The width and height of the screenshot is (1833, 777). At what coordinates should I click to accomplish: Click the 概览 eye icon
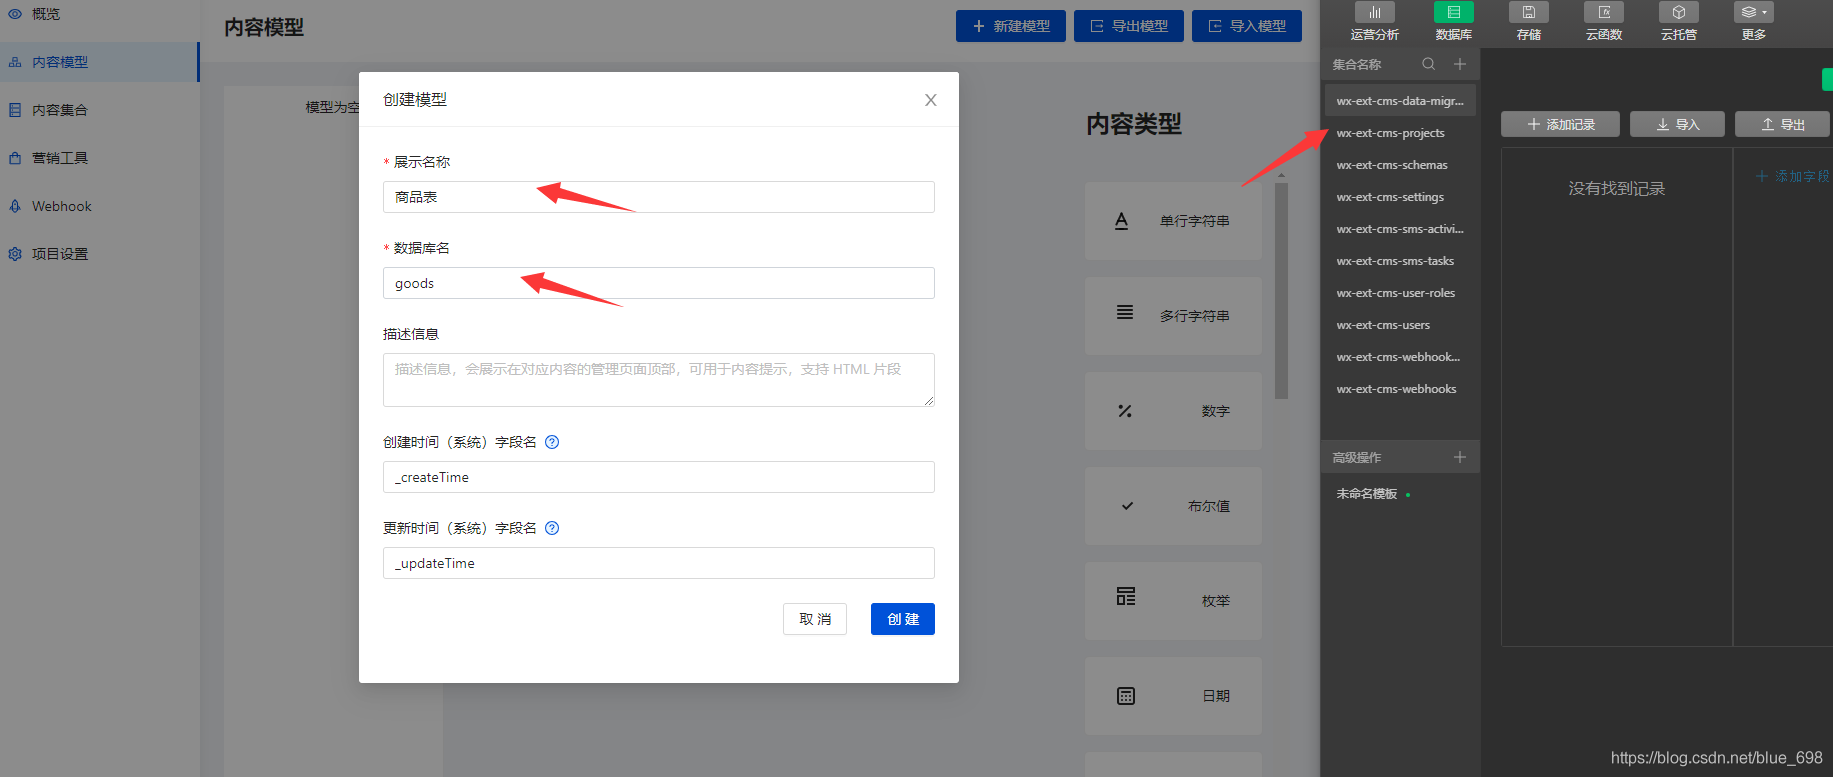pyautogui.click(x=15, y=14)
